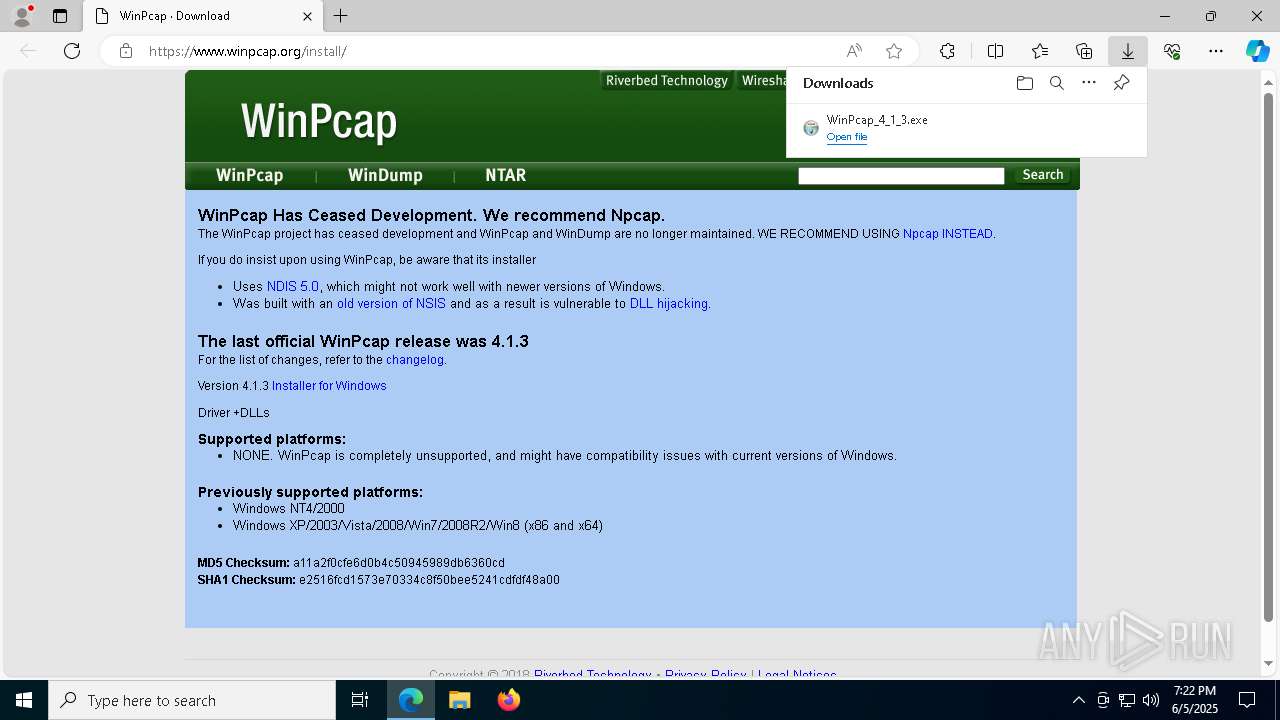Screen dimensions: 1280x720
Task: Open the Edge profile icon
Action: (22, 15)
